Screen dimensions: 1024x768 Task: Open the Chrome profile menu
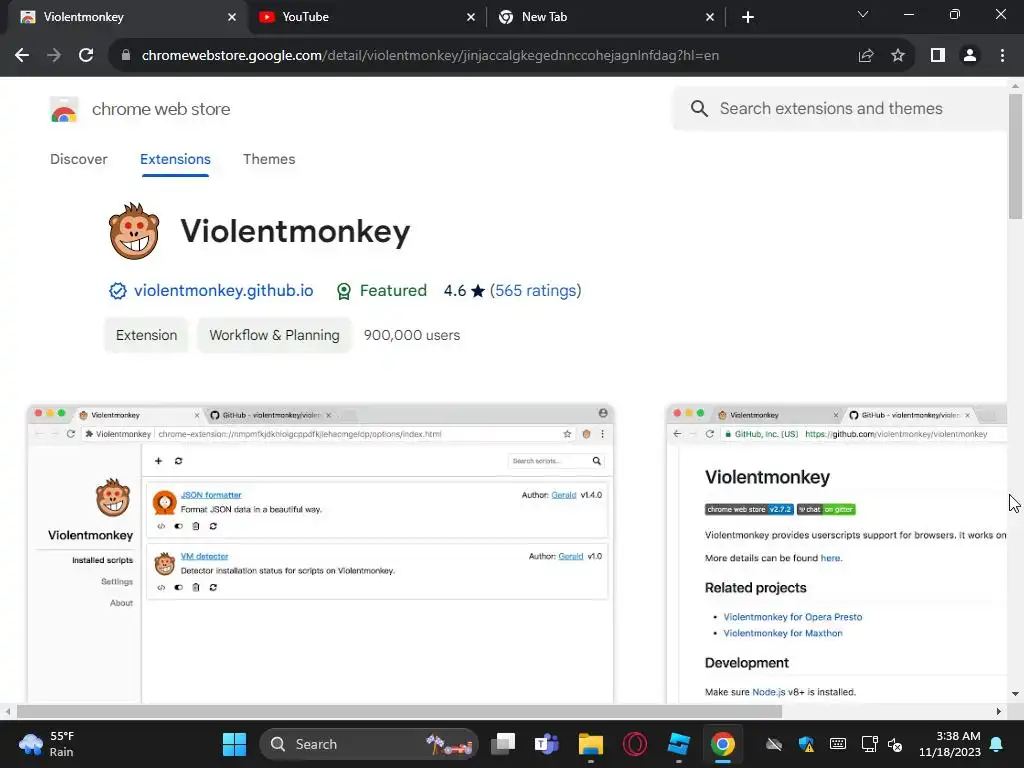[970, 56]
